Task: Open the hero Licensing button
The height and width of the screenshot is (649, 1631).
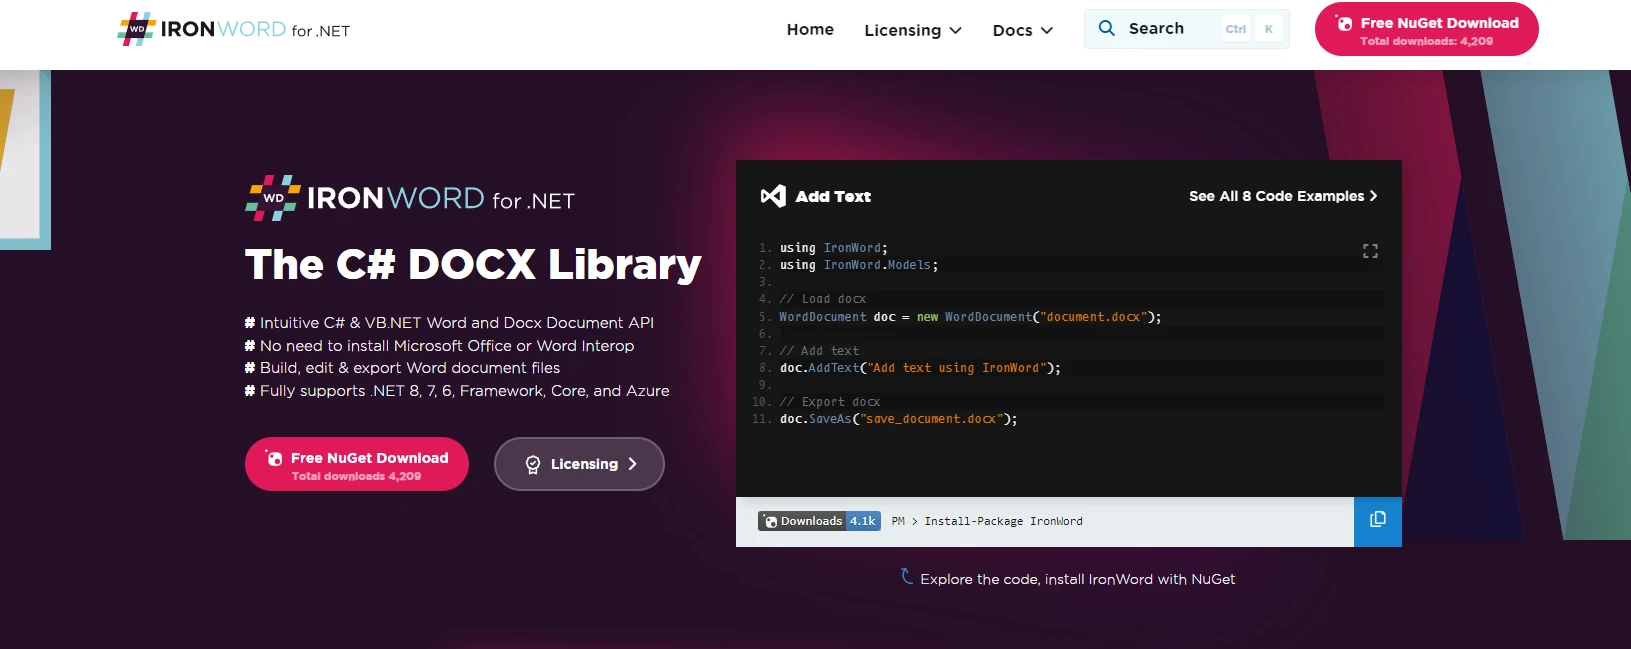Action: (579, 464)
